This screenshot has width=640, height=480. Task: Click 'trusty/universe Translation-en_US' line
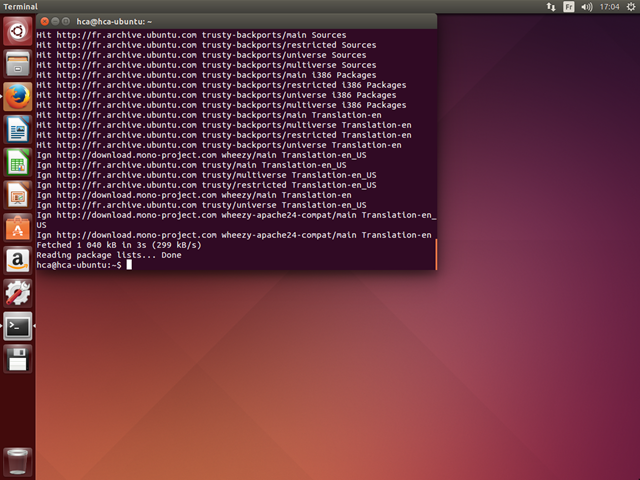pyautogui.click(x=201, y=205)
